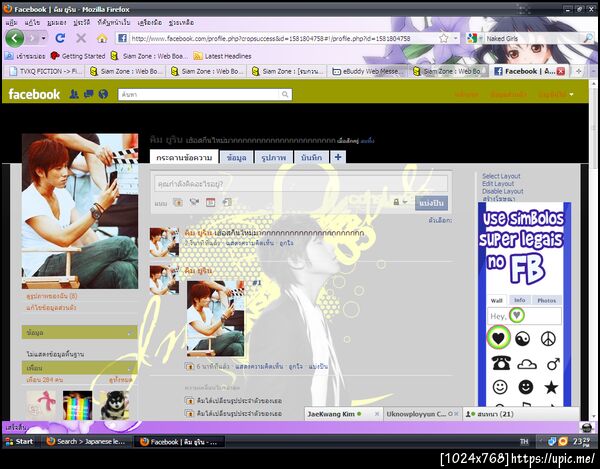
Task: Click the husky puppy friend thumbnail
Action: (x=114, y=405)
